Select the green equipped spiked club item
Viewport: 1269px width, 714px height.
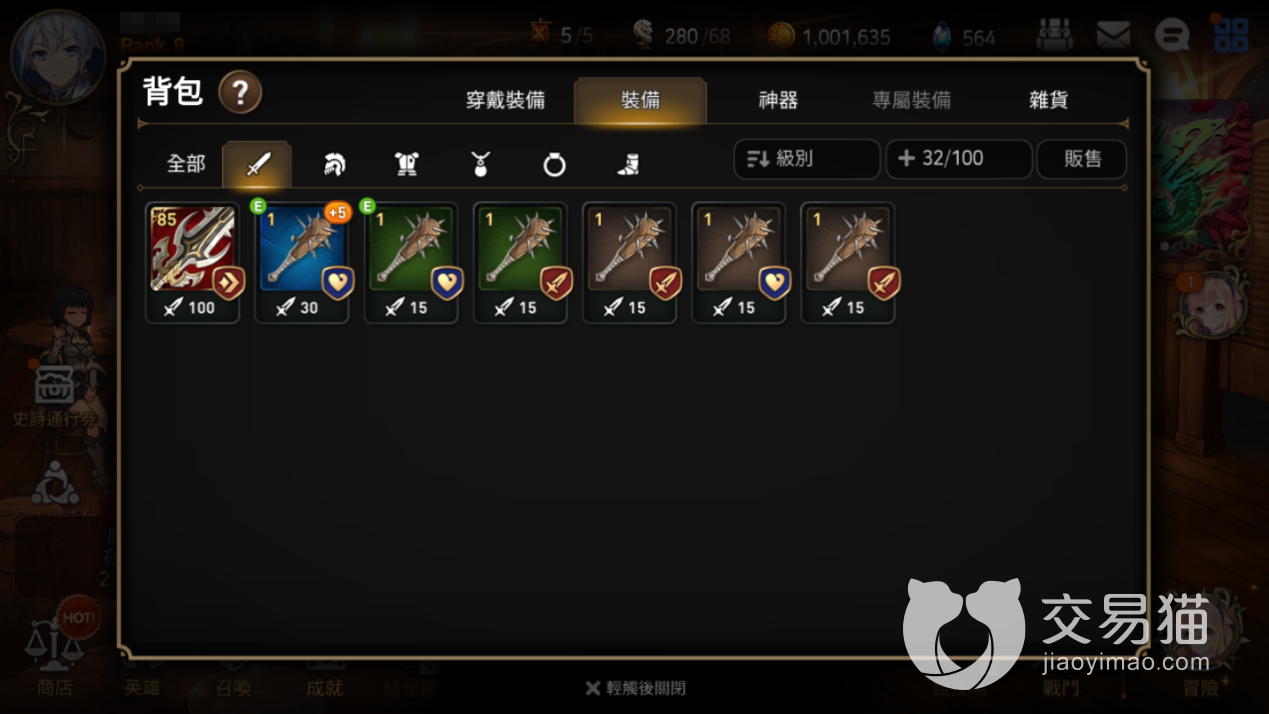click(411, 263)
